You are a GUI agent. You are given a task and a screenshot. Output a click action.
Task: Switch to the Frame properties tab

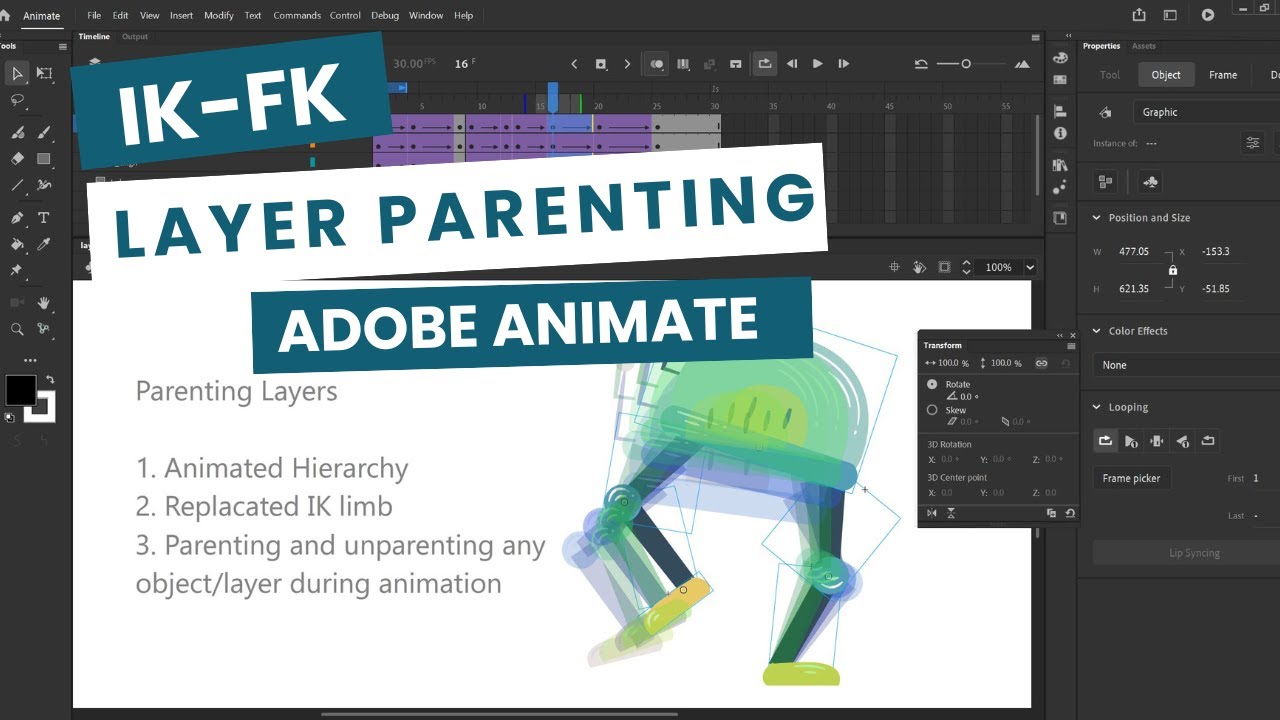(1223, 75)
